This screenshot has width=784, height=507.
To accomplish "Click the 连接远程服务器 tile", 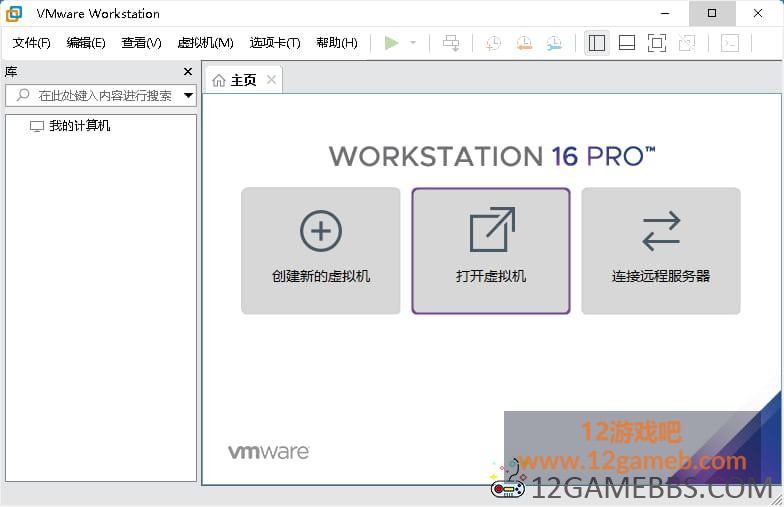I will tap(661, 251).
